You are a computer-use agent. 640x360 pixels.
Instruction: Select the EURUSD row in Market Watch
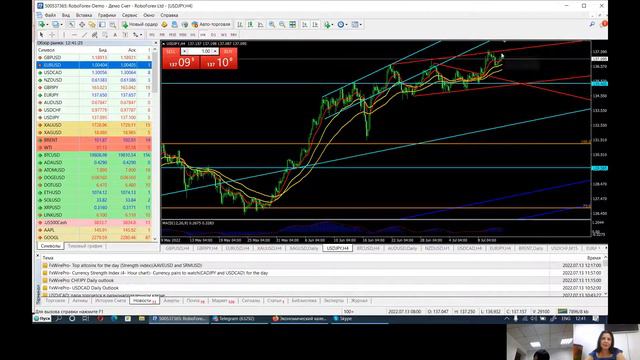[94, 65]
